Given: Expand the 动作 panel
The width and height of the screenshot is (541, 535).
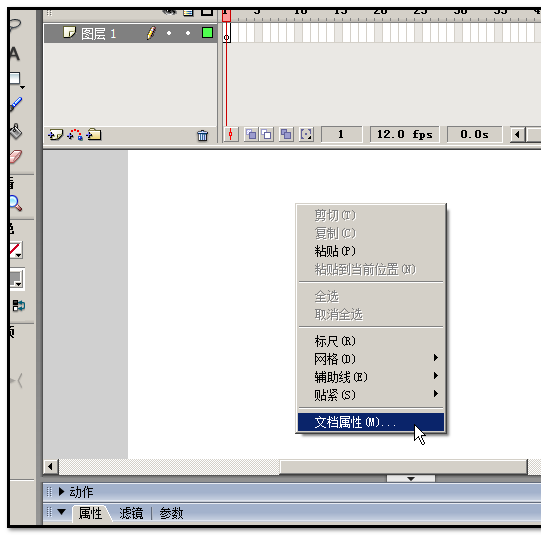Looking at the screenshot, I should tap(61, 492).
